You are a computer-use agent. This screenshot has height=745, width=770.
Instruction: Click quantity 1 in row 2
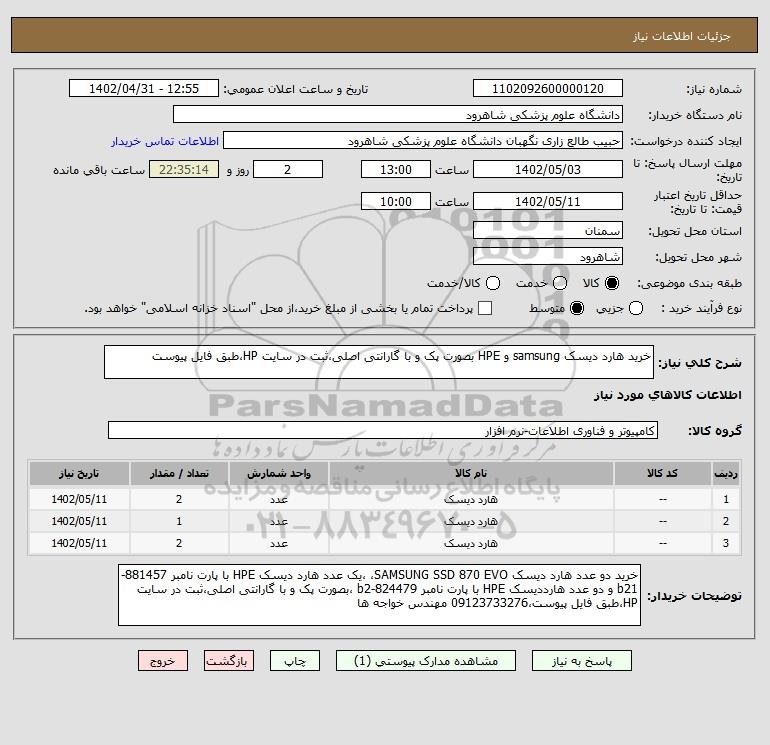click(179, 522)
